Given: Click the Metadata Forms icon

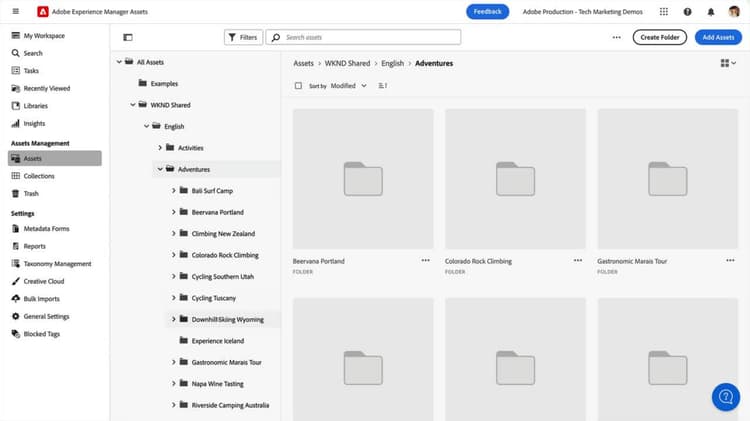Looking at the screenshot, I should pyautogui.click(x=16, y=229).
